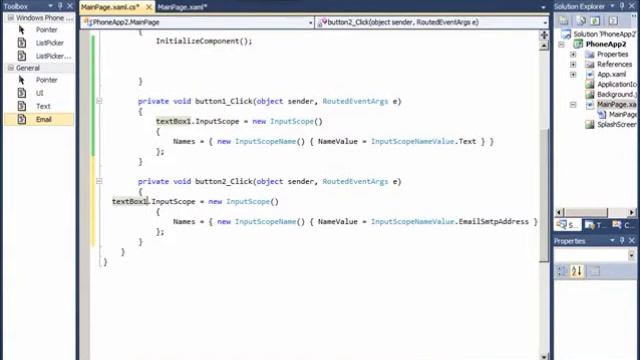
Task: Close the Toolbox panel
Action: point(70,6)
